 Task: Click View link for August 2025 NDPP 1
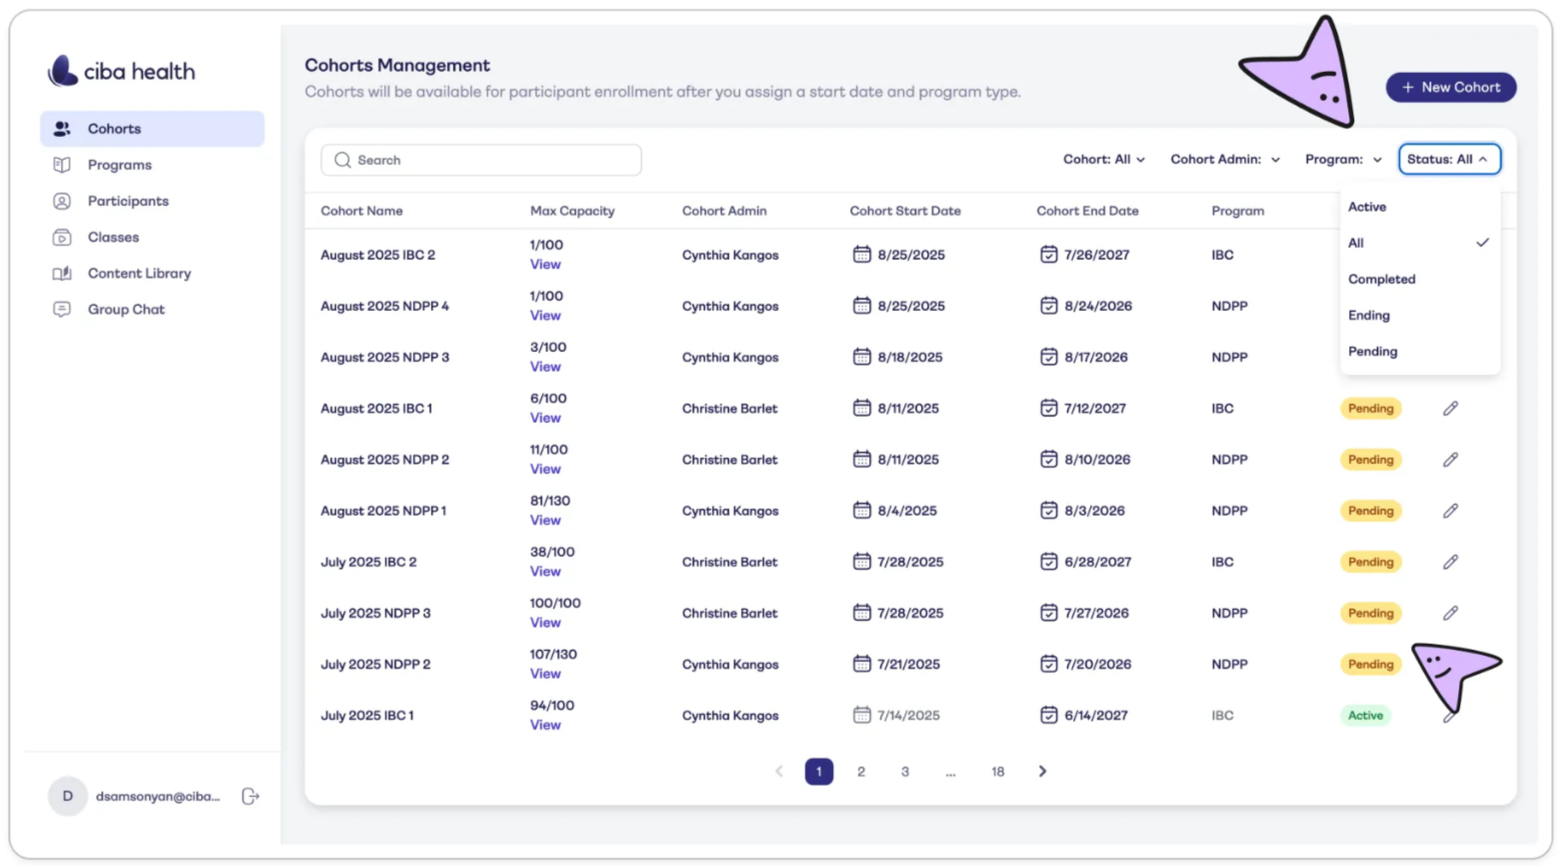pos(545,520)
